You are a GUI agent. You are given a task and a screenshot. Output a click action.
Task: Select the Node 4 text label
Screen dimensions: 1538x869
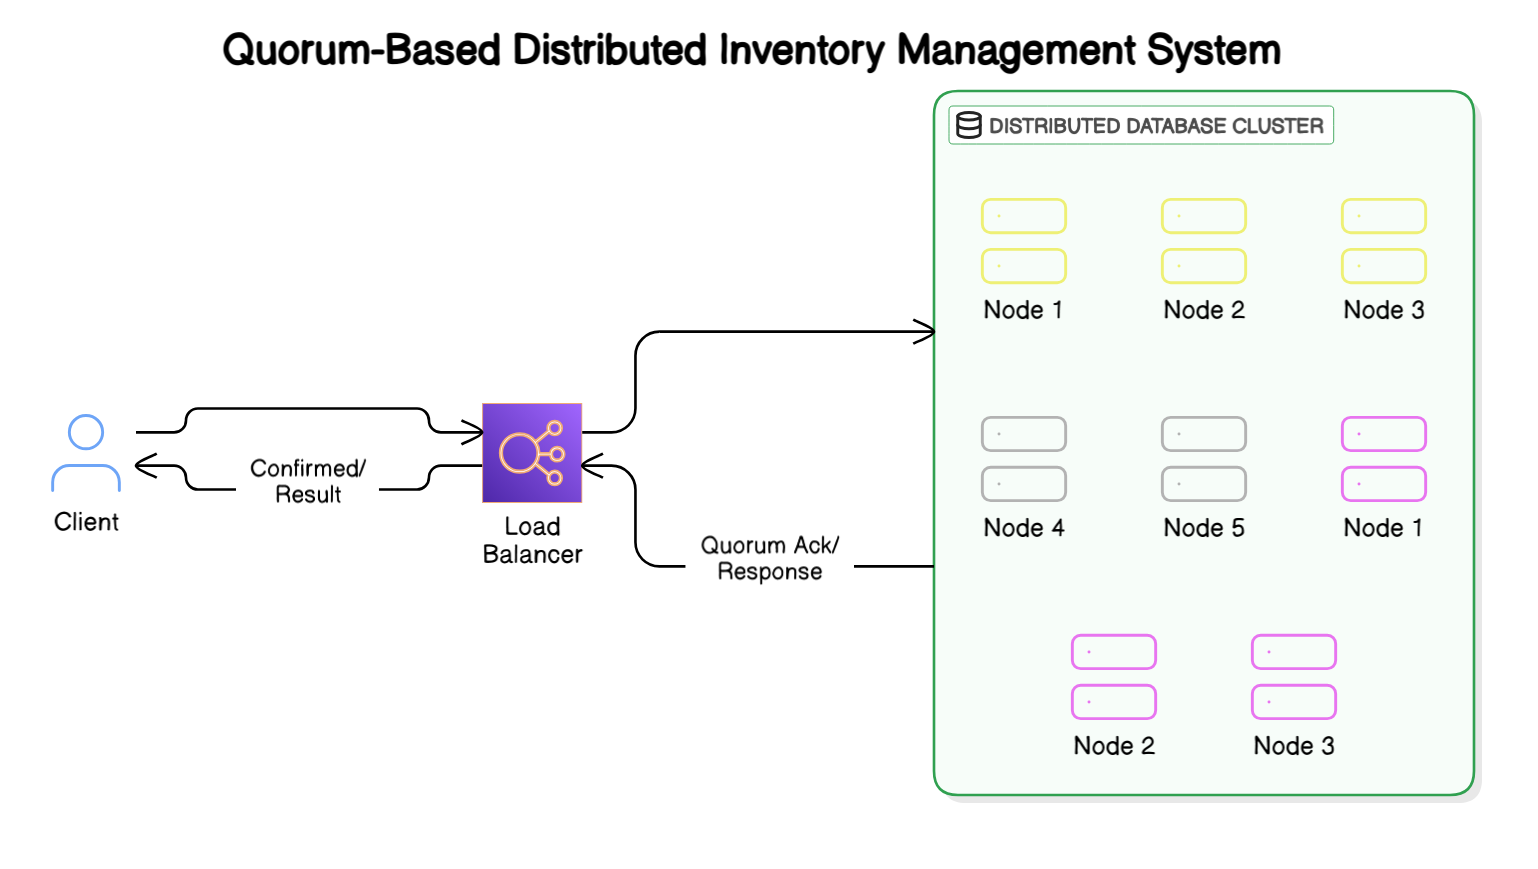point(1023,528)
